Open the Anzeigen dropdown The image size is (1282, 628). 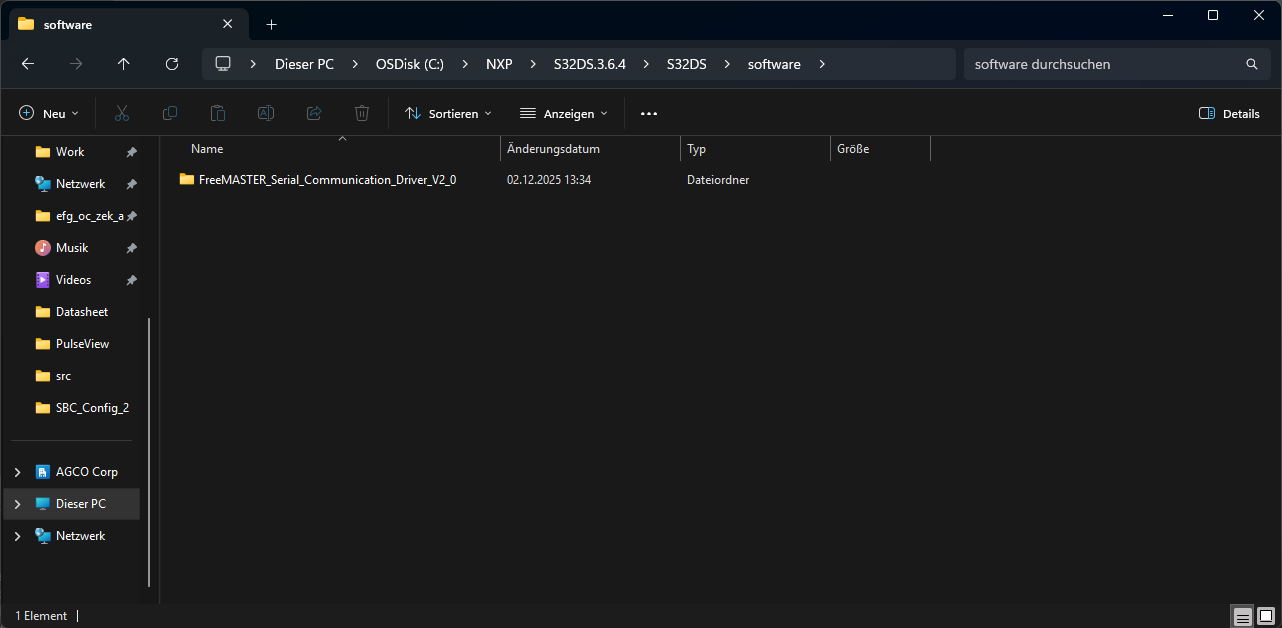(564, 113)
